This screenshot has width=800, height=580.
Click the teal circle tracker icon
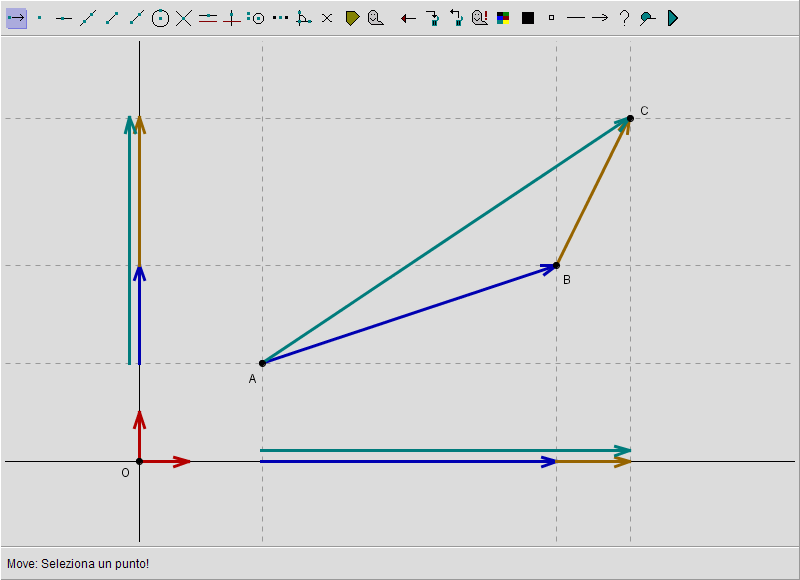click(648, 18)
